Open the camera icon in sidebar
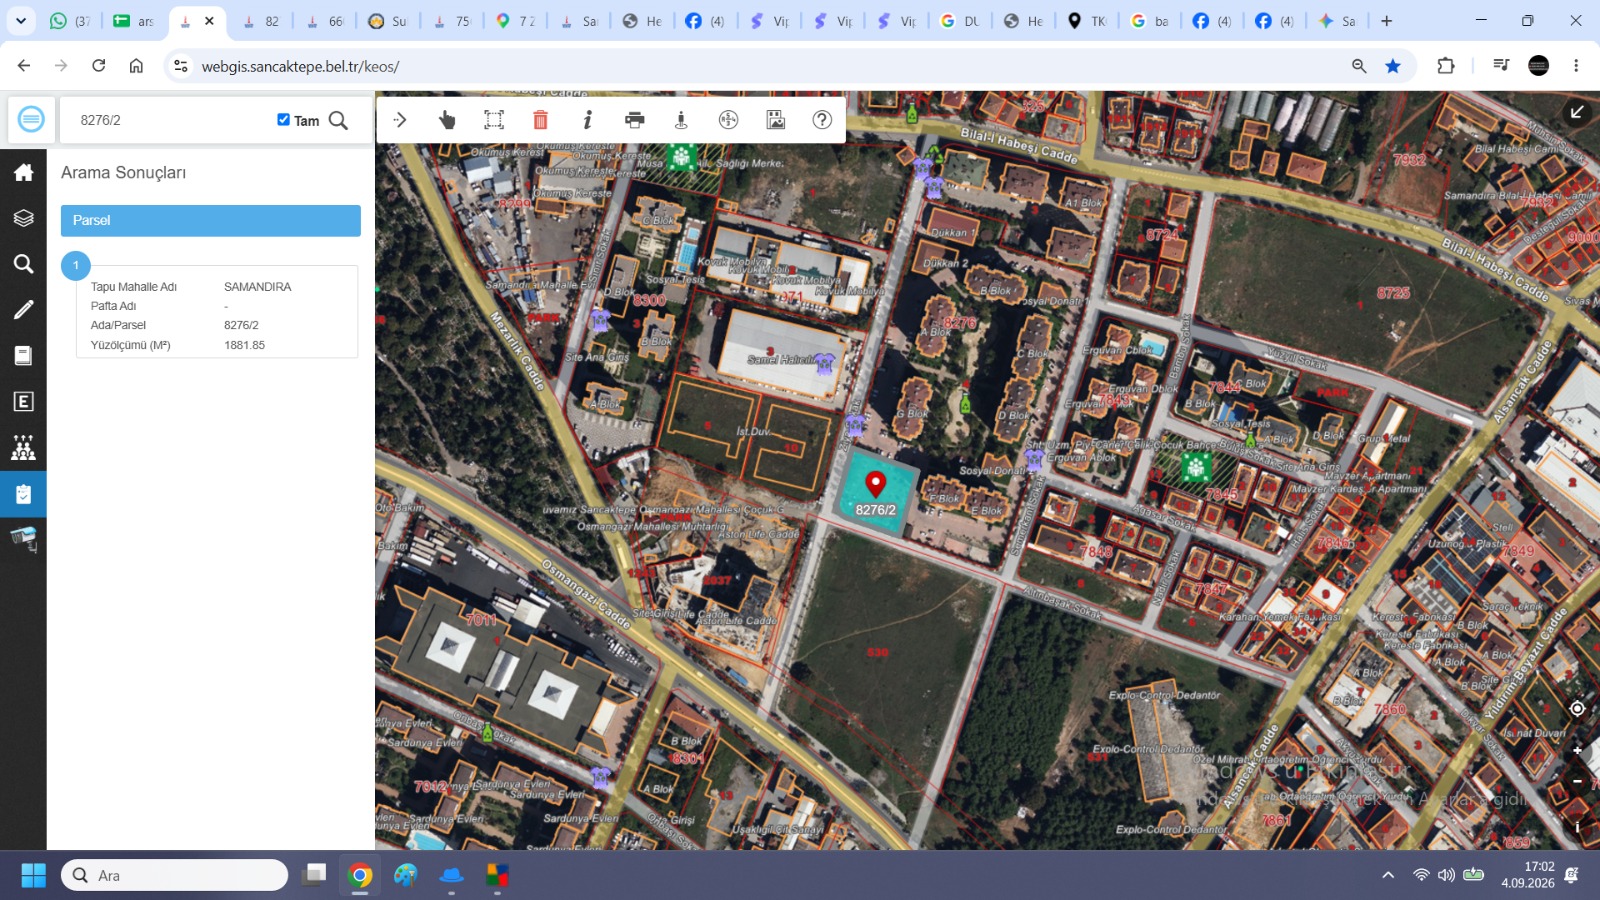Screen dimensions: 1600x900 click(x=23, y=539)
